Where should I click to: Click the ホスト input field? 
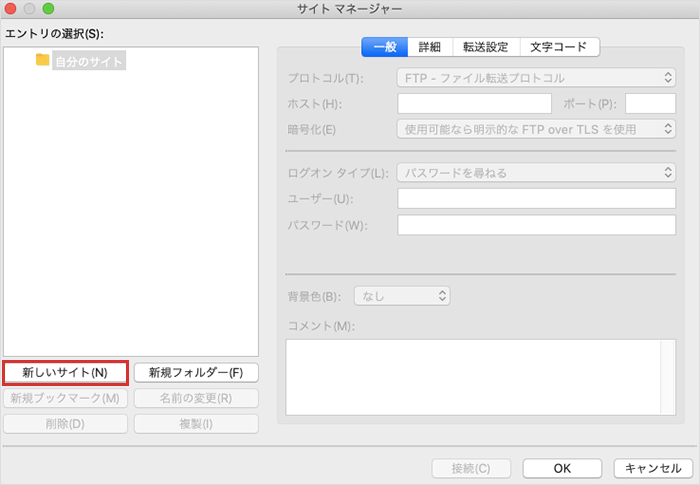pos(474,103)
